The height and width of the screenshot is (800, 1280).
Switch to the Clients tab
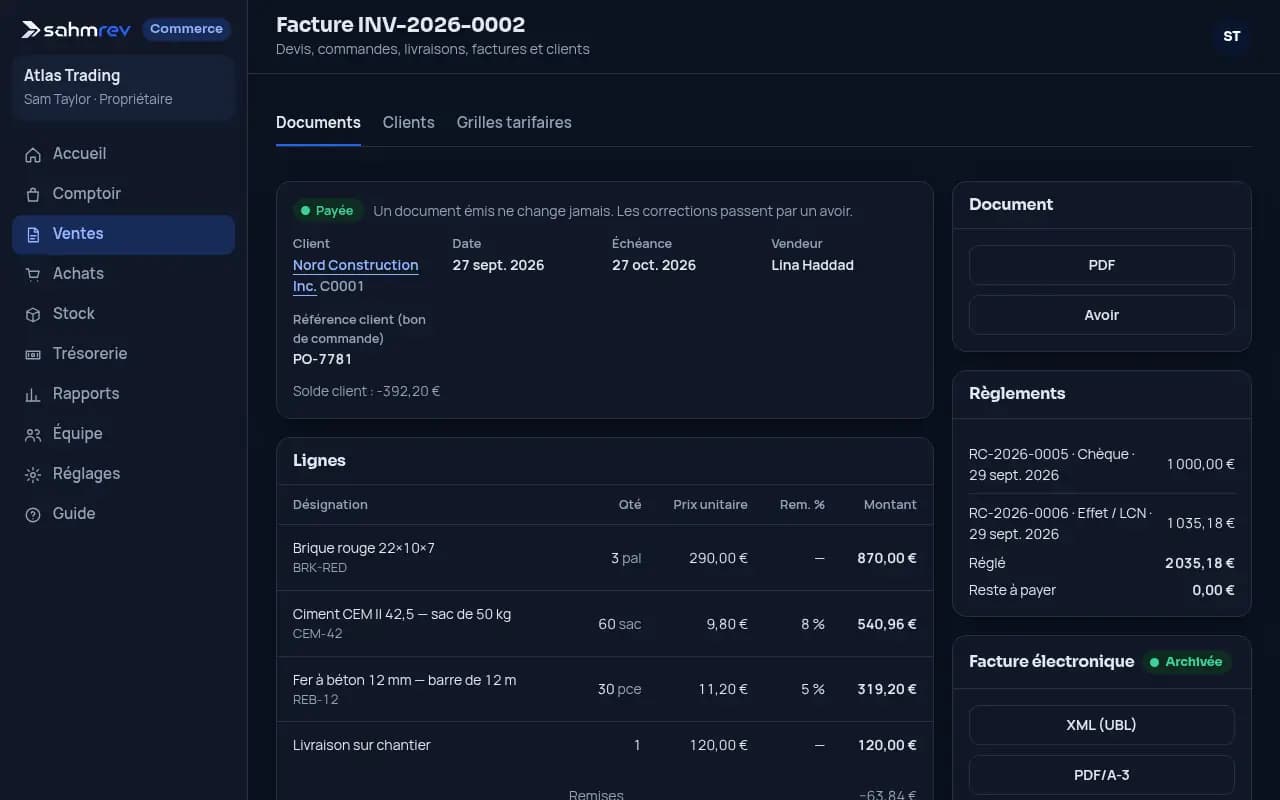coord(408,122)
